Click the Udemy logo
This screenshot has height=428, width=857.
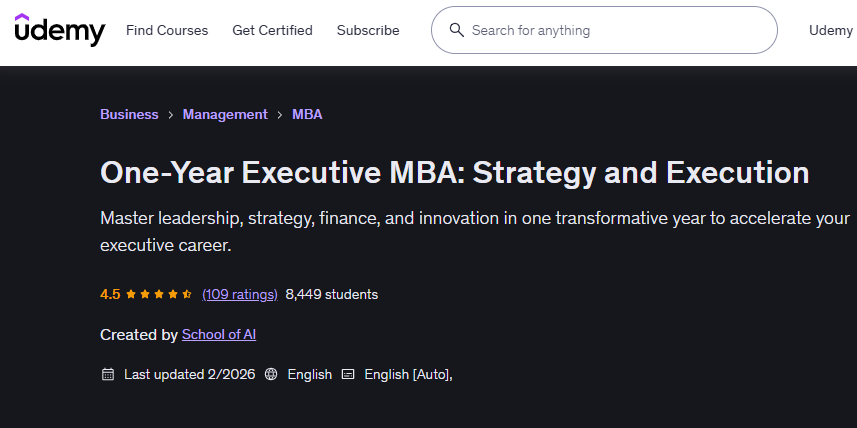pos(59,30)
